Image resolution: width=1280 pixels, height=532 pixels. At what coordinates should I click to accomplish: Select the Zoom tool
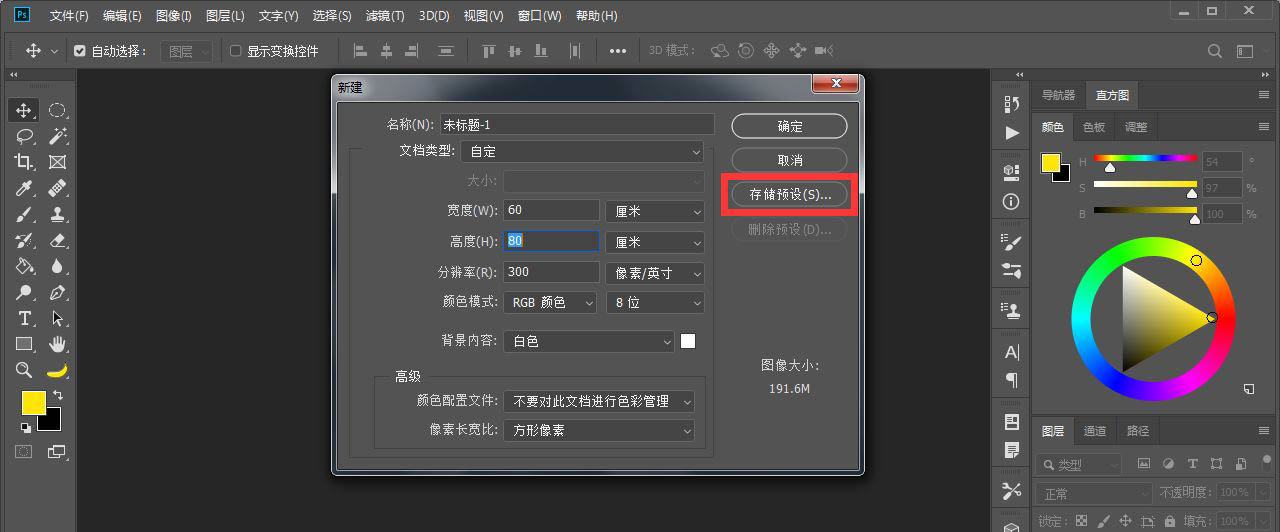tap(24, 370)
